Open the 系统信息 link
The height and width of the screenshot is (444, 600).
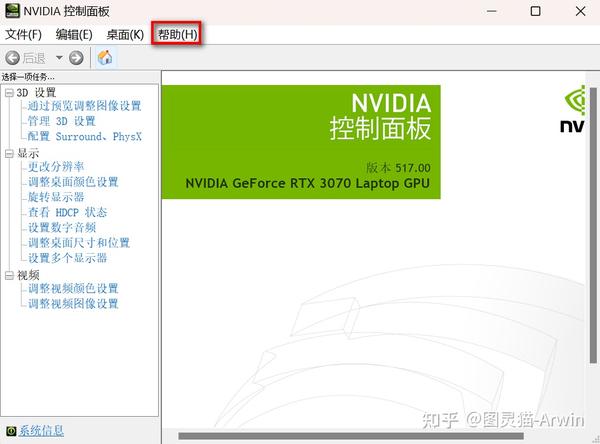pos(41,431)
